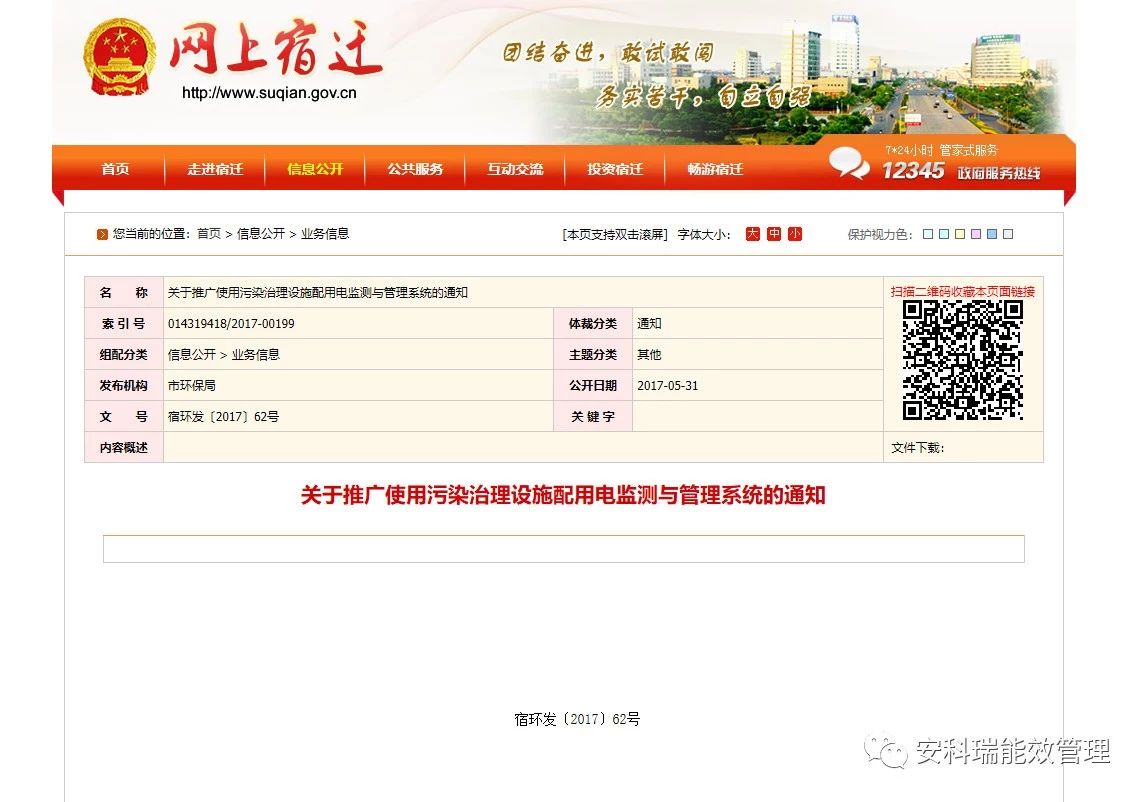
Task: Select the light yellow eye-protection color swatch
Action: point(960,234)
